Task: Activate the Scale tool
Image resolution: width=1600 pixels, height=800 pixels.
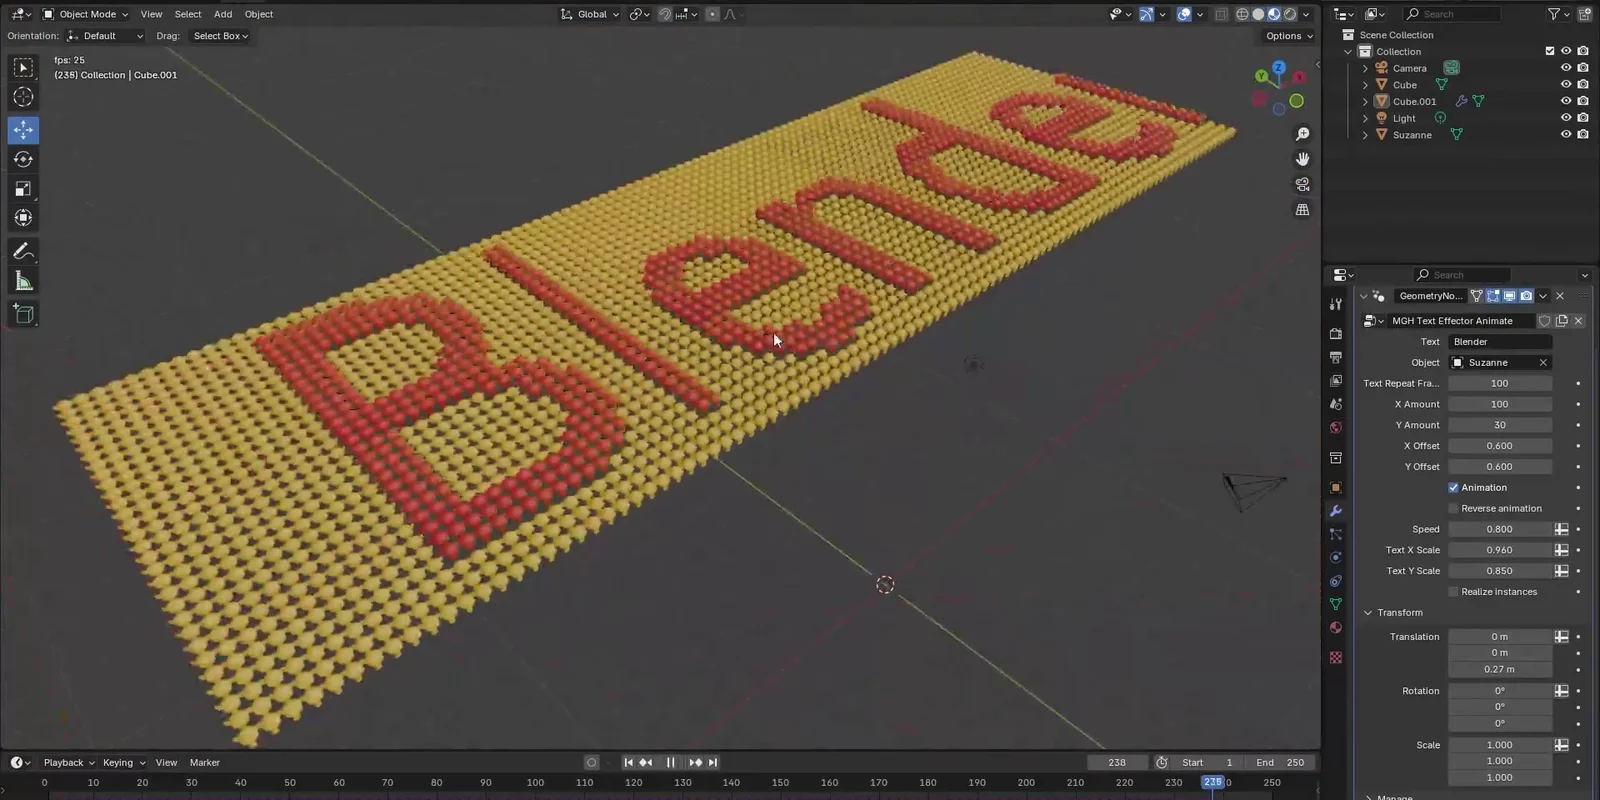Action: tap(23, 188)
